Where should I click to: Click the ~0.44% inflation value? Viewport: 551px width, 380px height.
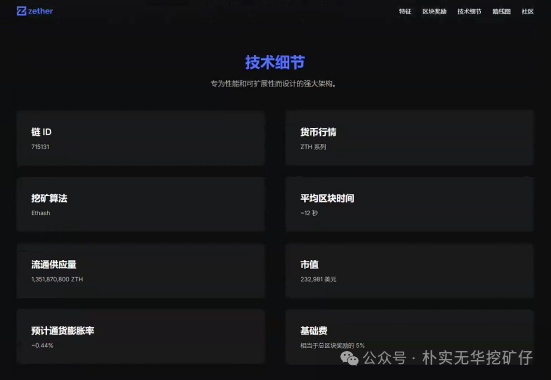(42, 346)
